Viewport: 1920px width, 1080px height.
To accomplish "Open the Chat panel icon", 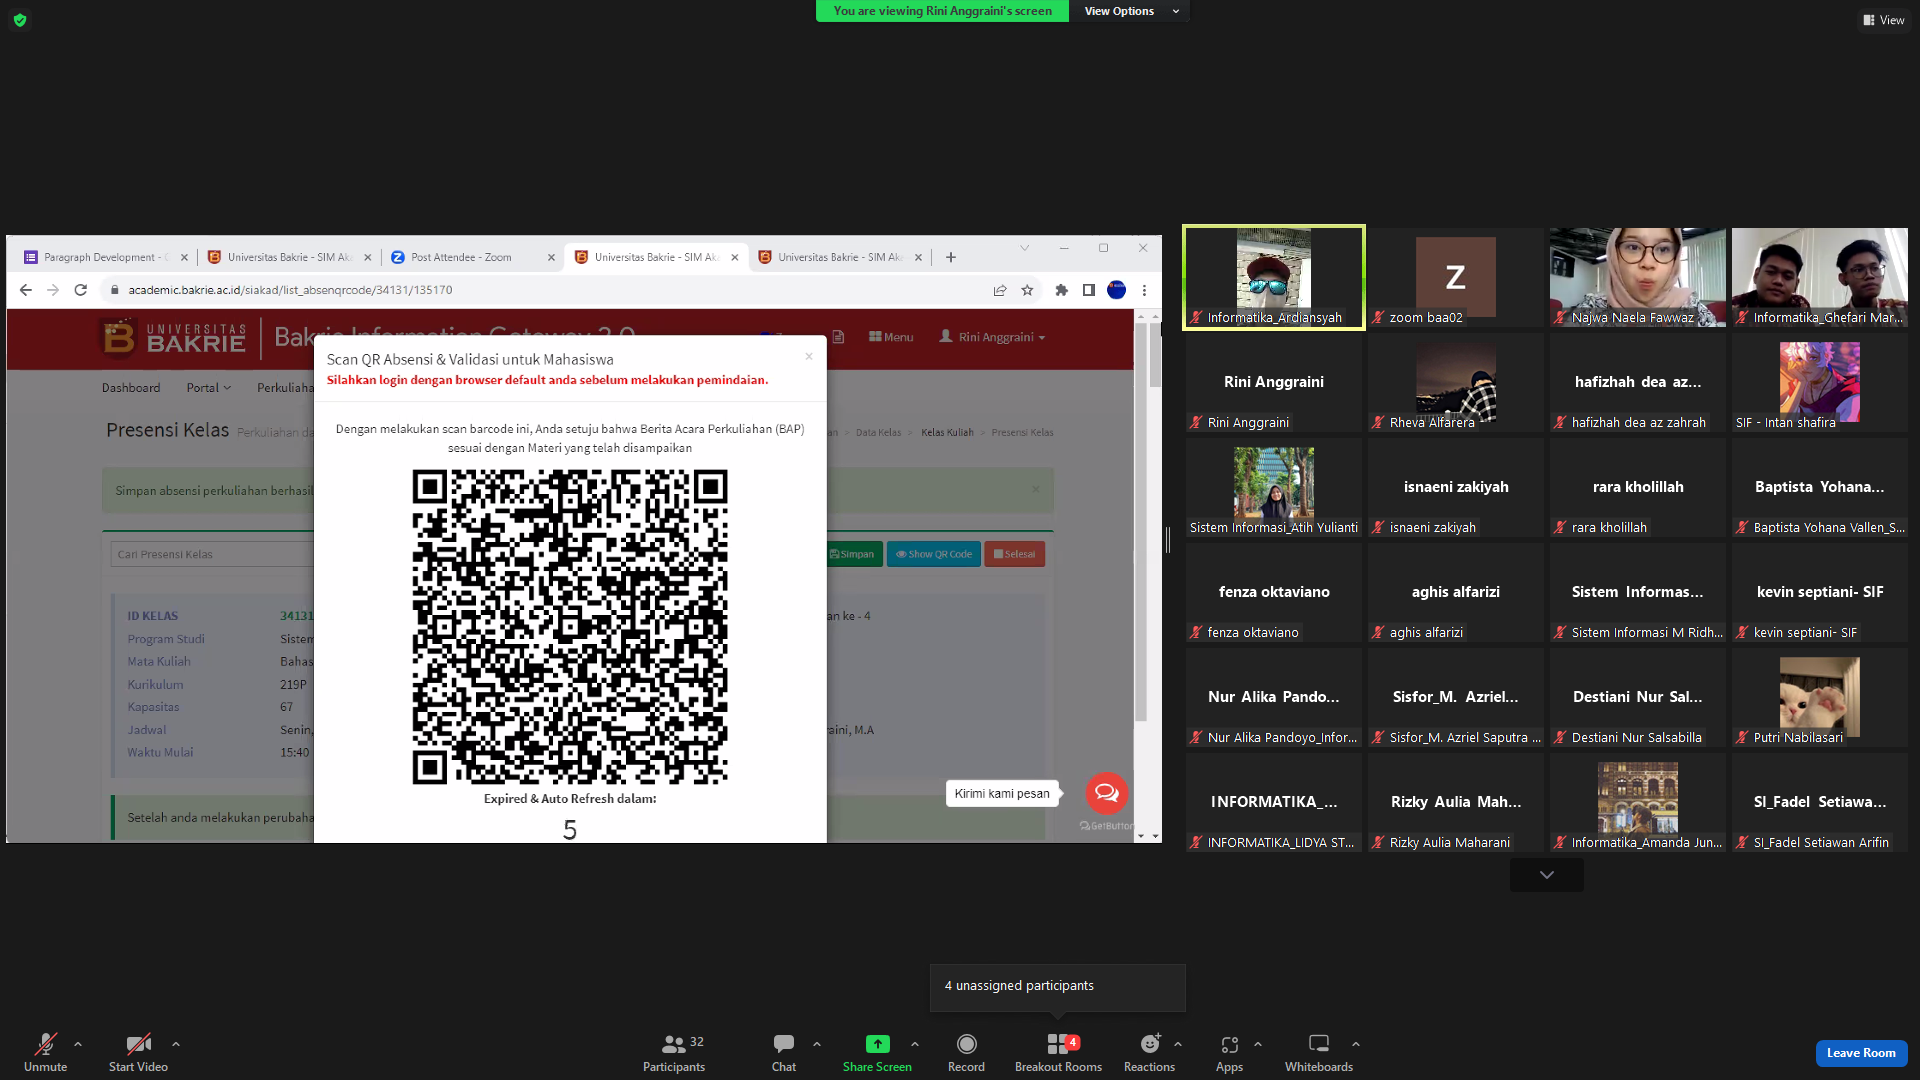I will click(784, 1044).
